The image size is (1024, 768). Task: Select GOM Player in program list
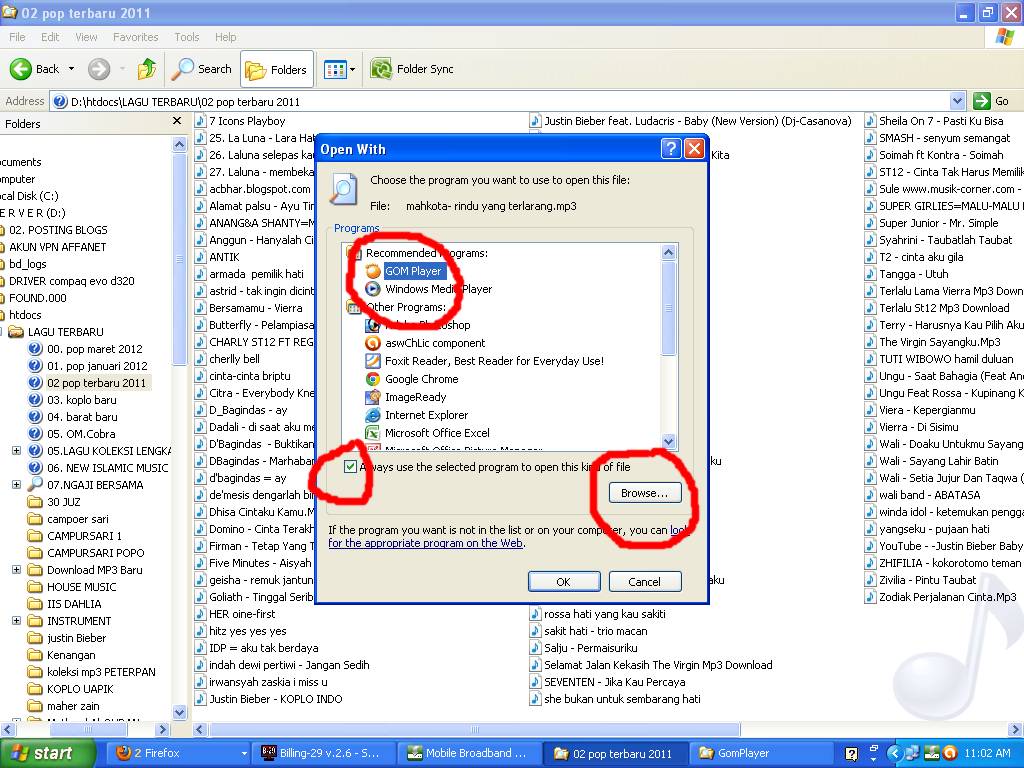click(x=413, y=271)
